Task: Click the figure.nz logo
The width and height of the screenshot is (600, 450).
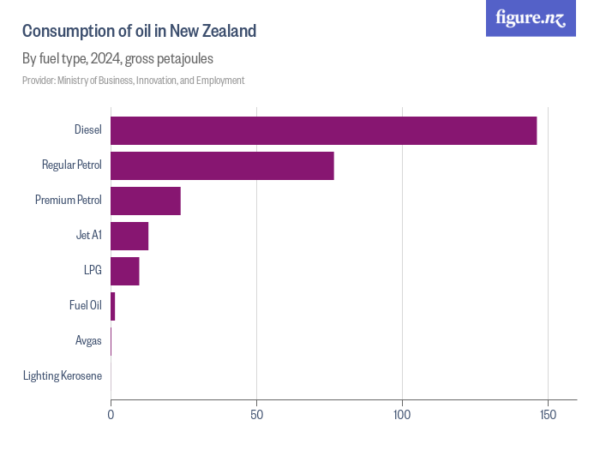Action: (531, 18)
